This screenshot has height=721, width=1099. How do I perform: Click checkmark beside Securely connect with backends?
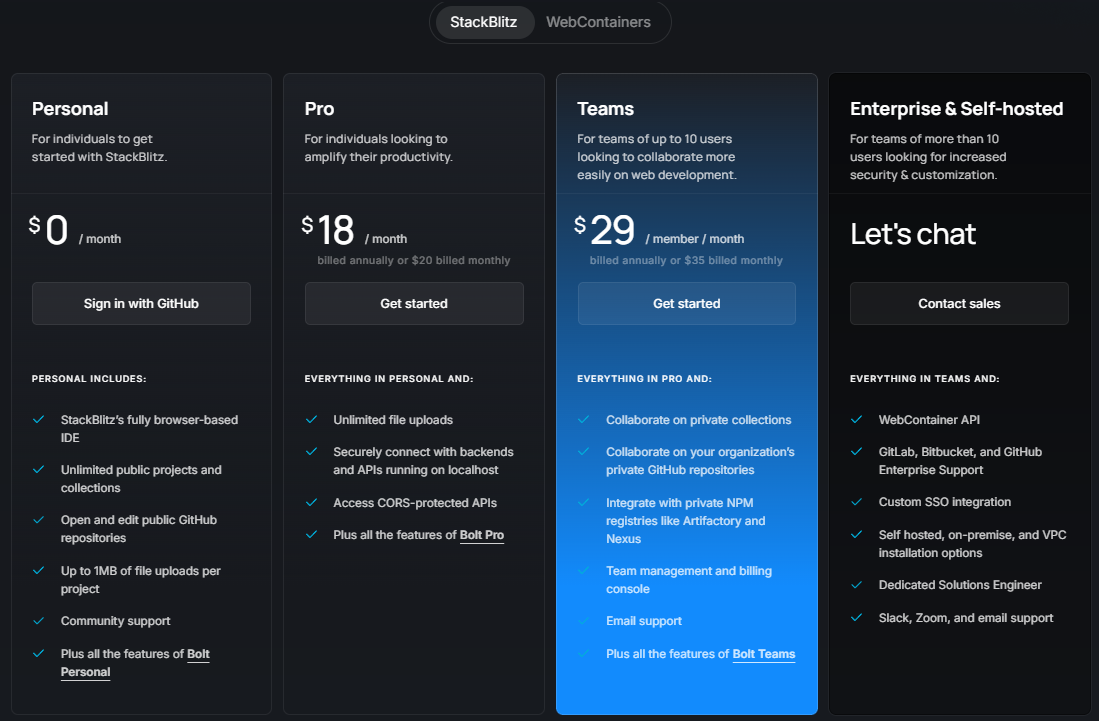coord(311,452)
